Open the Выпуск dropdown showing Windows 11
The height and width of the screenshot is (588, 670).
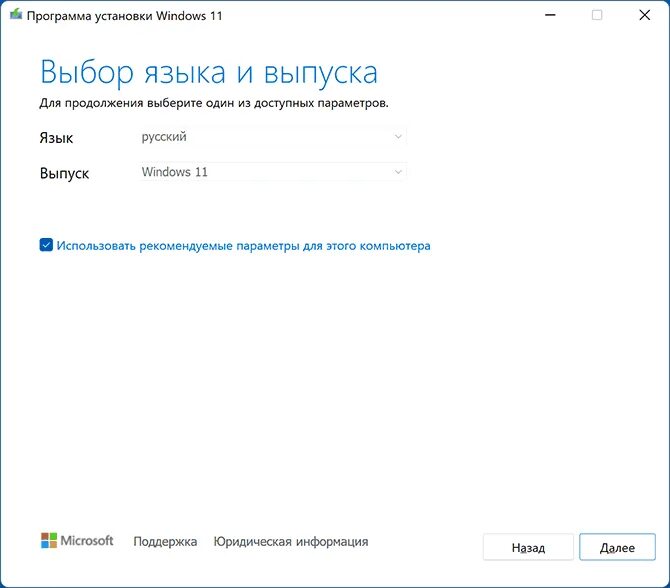coord(273,172)
